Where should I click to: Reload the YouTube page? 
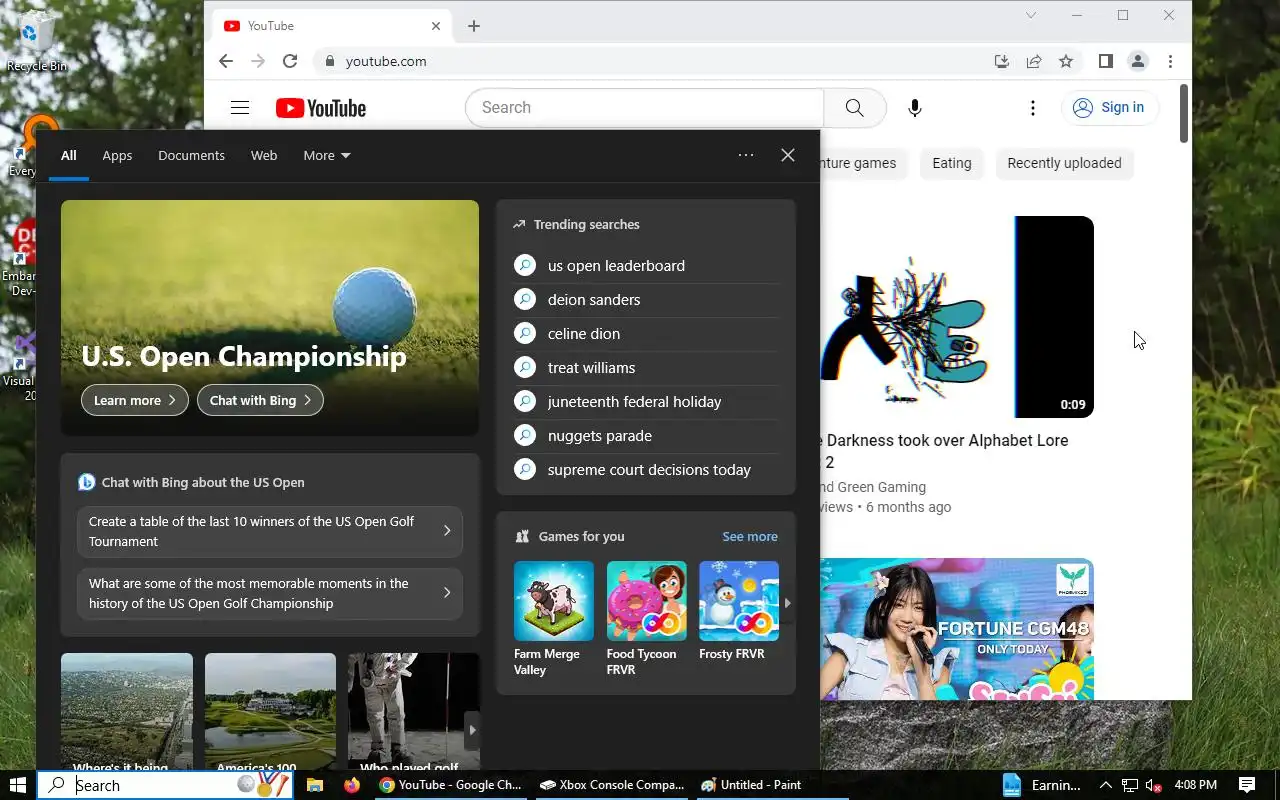pyautogui.click(x=290, y=61)
